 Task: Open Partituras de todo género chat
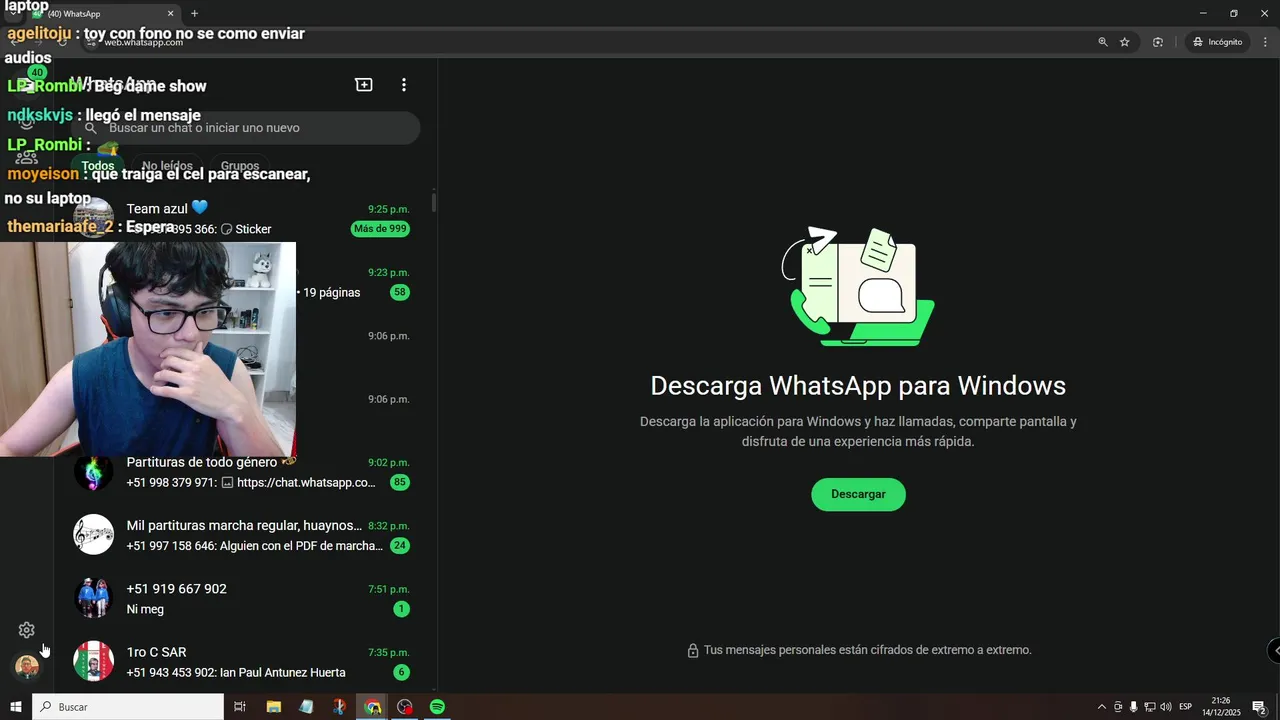point(245,472)
